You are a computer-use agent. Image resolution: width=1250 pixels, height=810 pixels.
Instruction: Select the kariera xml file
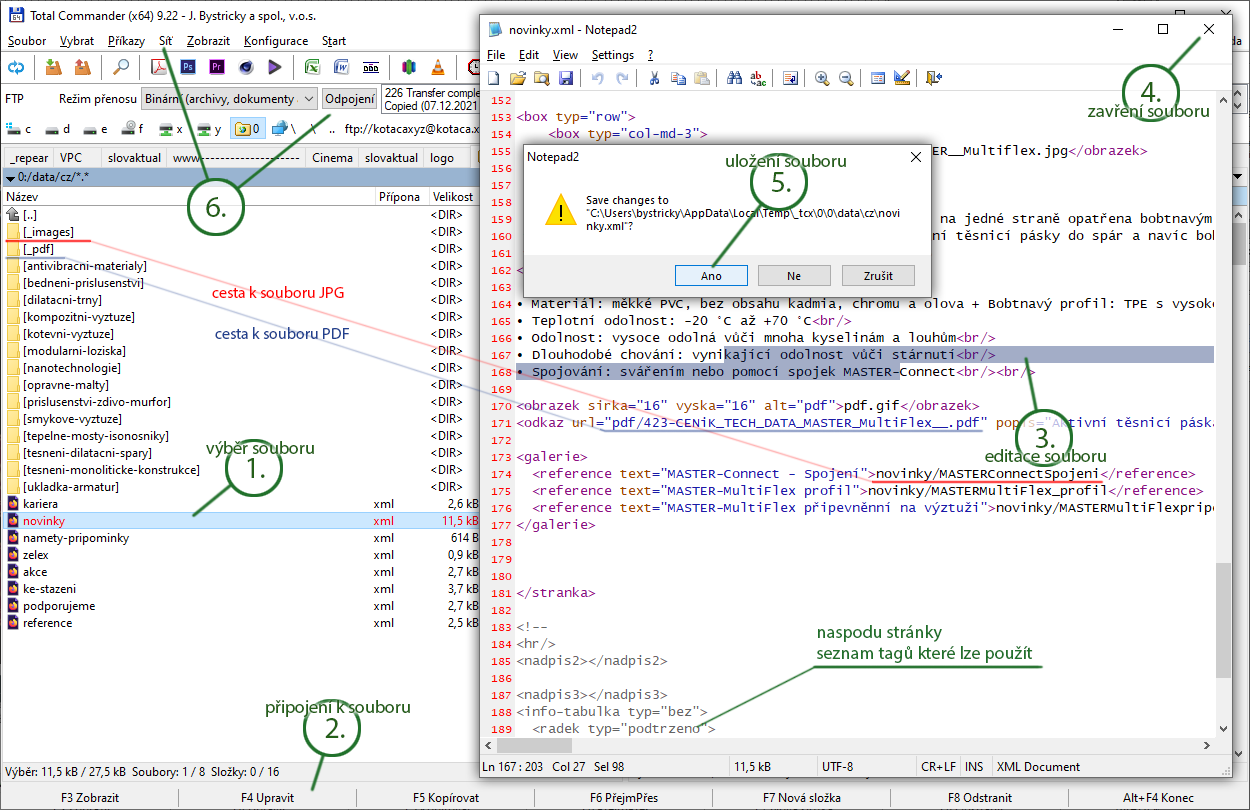point(40,504)
